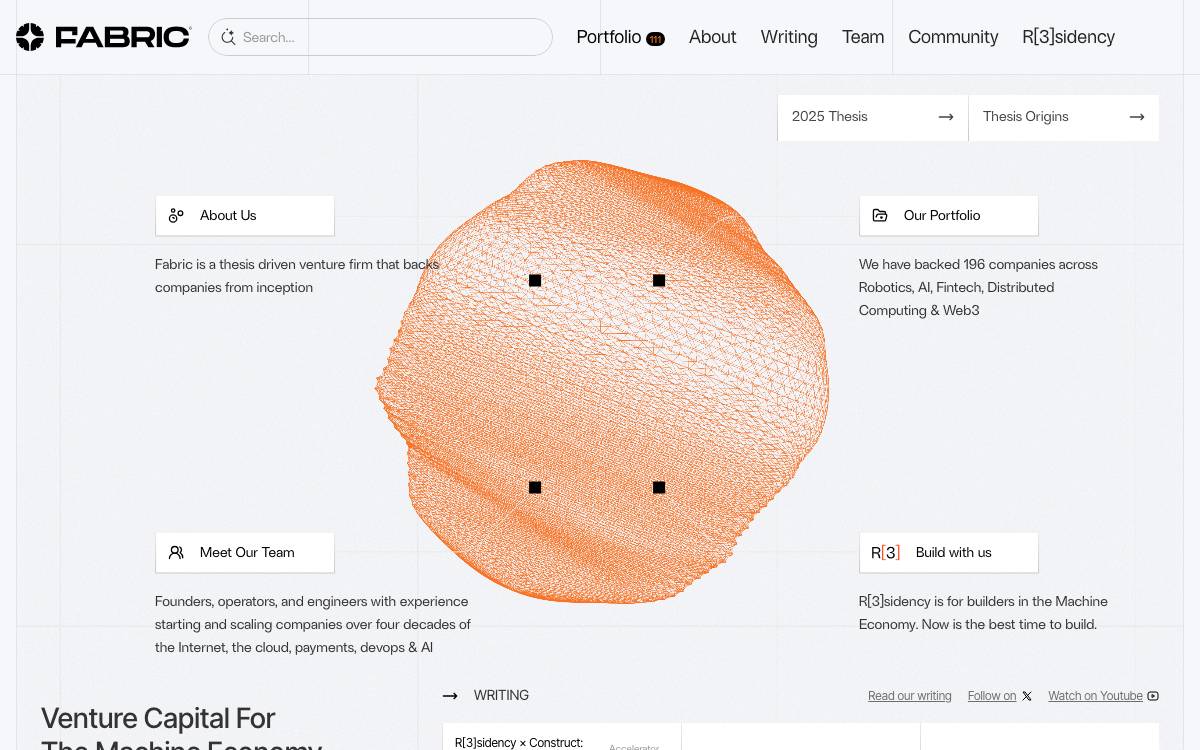Open the 2025 Thesis card
The image size is (1200, 750).
(873, 117)
